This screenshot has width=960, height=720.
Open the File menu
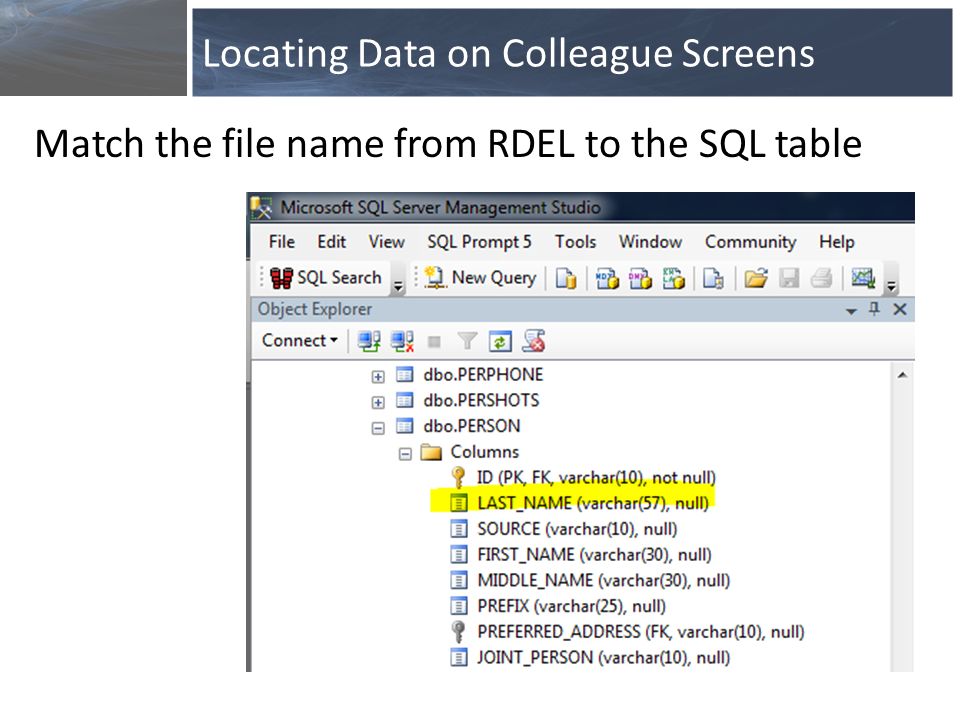tap(282, 242)
